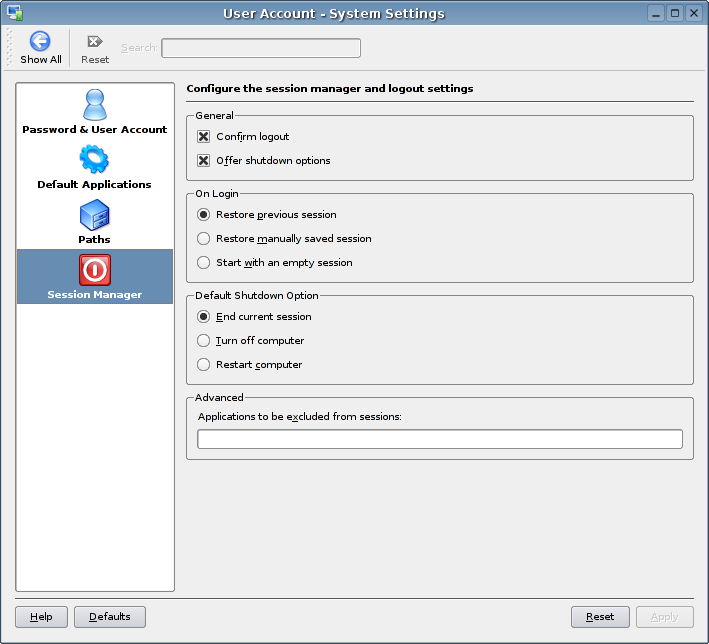The image size is (709, 644).
Task: Minimize the System Settings window
Action: pos(656,13)
